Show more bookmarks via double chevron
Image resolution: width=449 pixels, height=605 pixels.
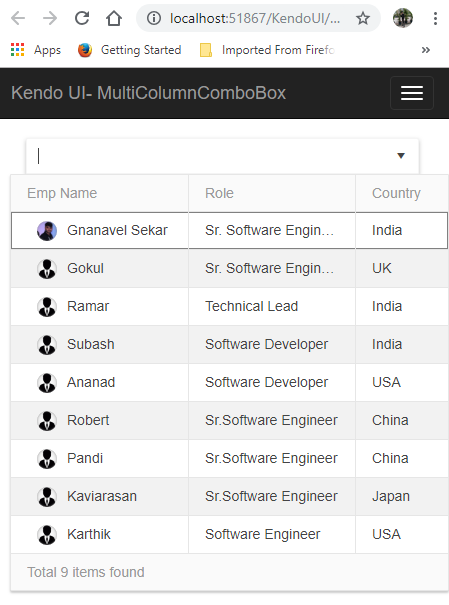click(425, 50)
